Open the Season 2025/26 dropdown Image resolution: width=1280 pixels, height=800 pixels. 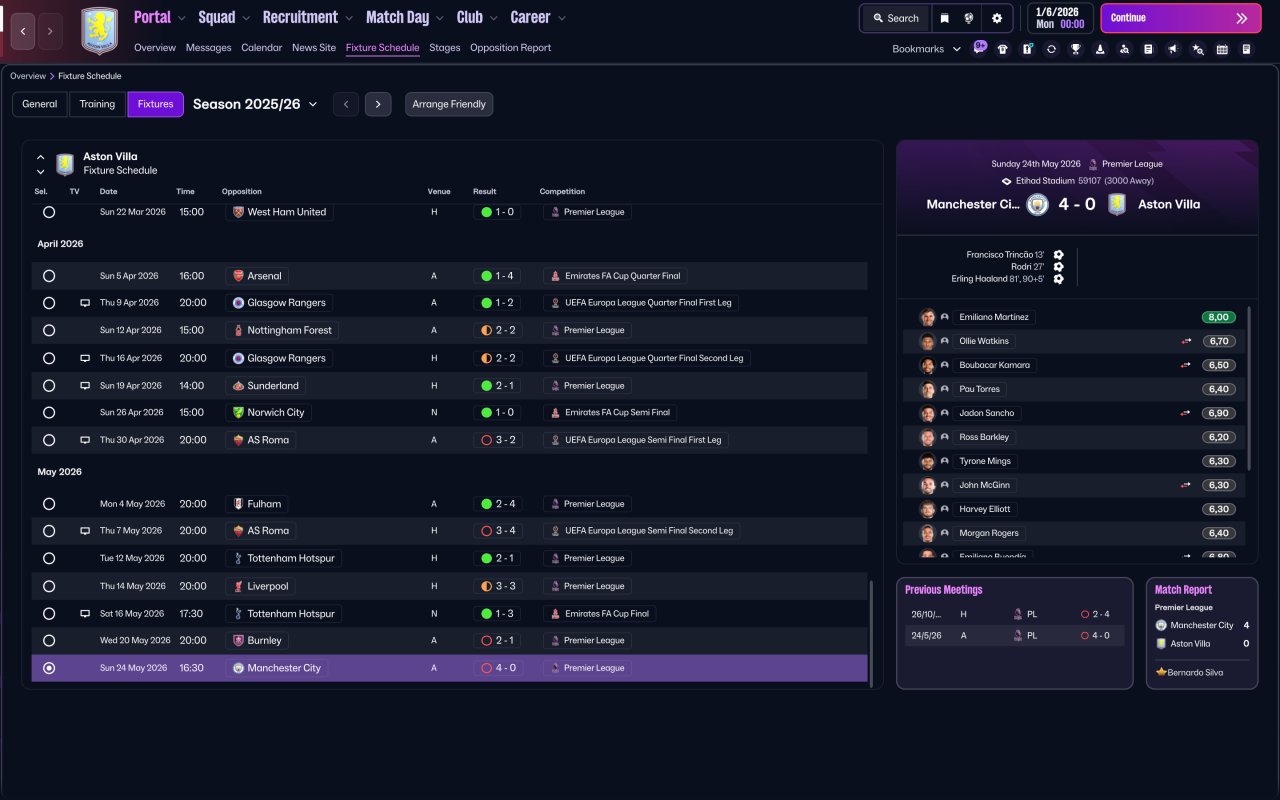pos(255,104)
